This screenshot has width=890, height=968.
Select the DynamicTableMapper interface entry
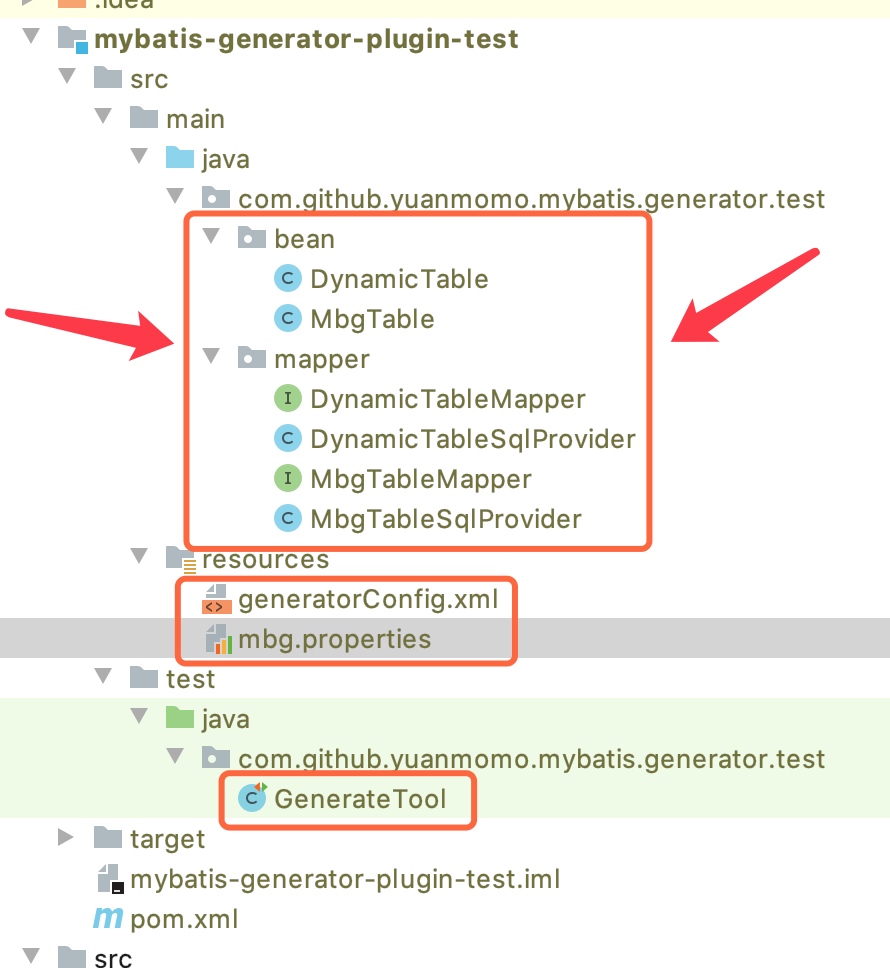tap(447, 398)
